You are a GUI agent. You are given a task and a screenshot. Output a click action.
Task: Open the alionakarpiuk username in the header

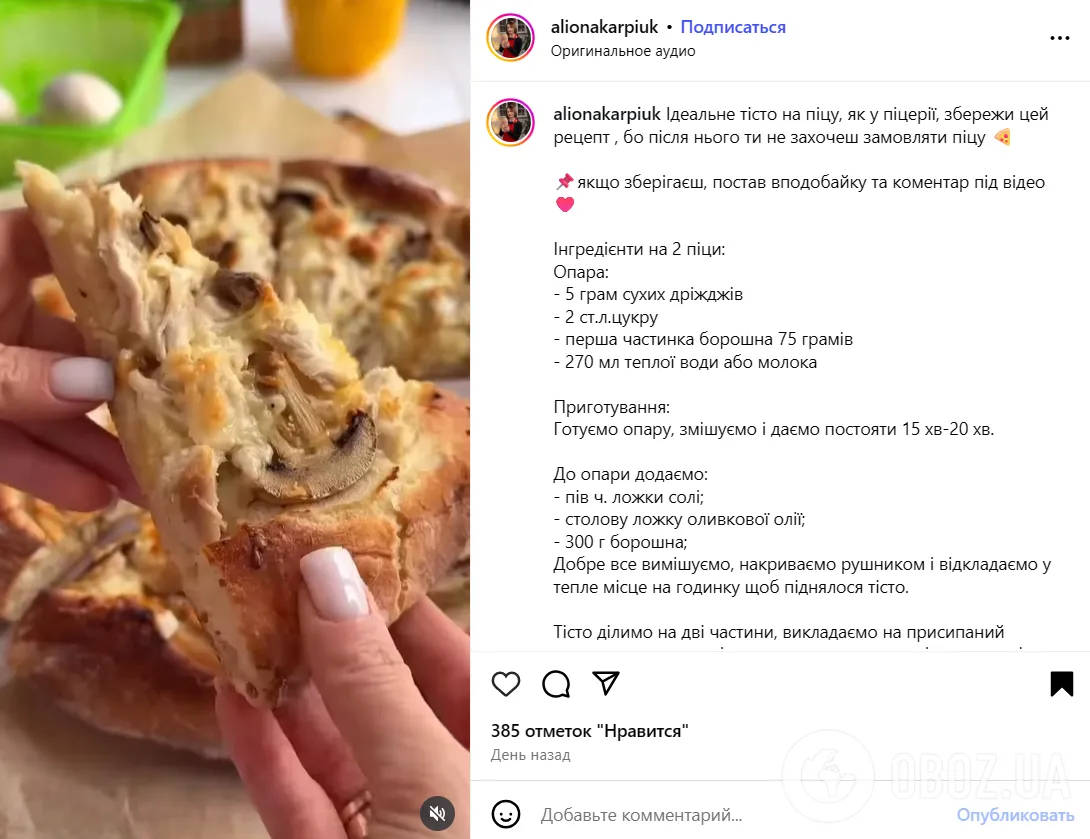604,27
